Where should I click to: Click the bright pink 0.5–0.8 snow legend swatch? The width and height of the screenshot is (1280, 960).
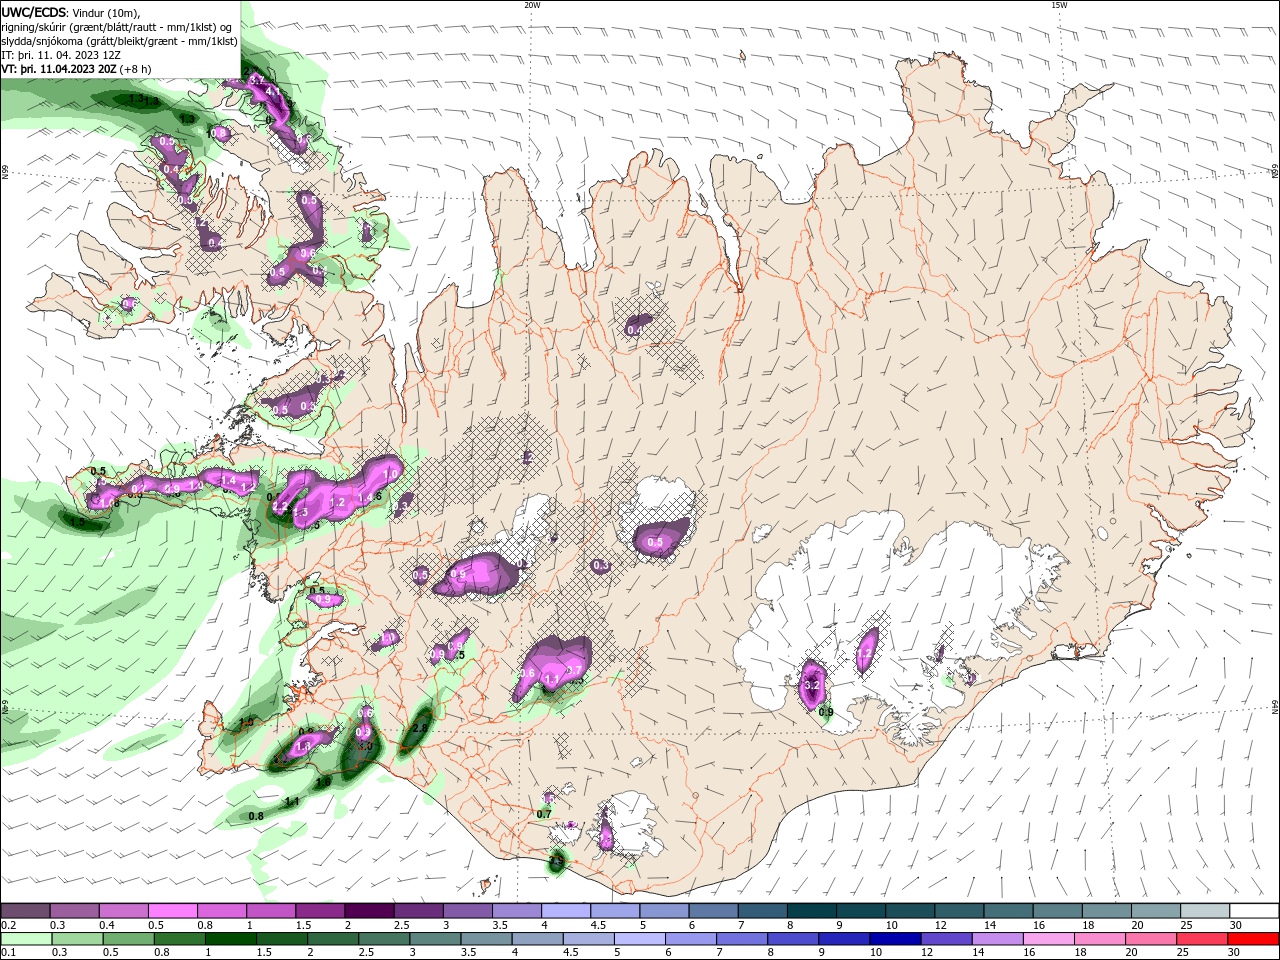tap(172, 910)
